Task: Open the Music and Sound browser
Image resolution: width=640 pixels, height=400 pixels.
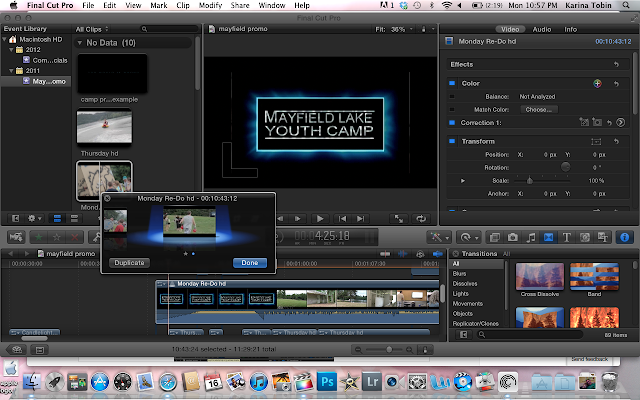Action: point(531,237)
